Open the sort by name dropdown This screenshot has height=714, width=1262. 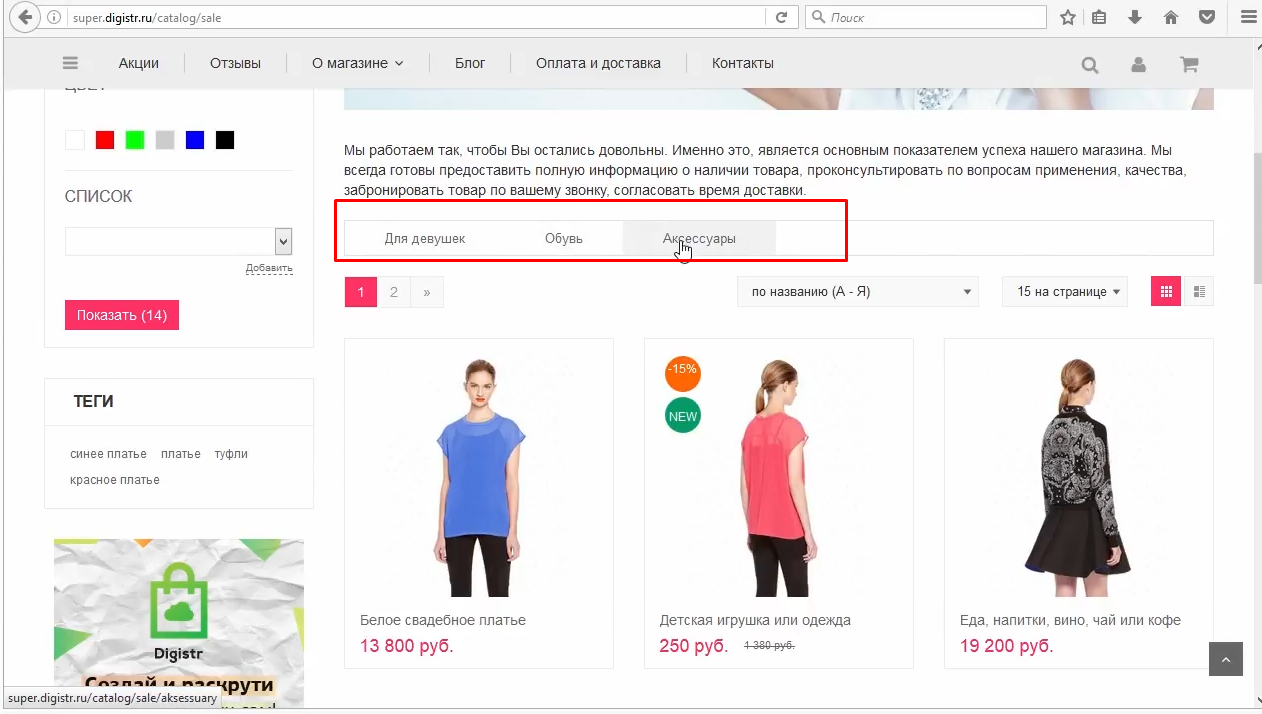tap(858, 292)
